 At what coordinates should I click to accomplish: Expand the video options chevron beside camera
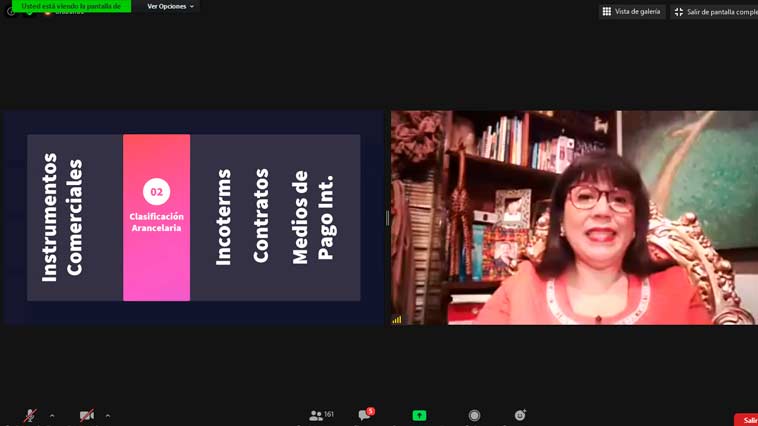pos(108,415)
